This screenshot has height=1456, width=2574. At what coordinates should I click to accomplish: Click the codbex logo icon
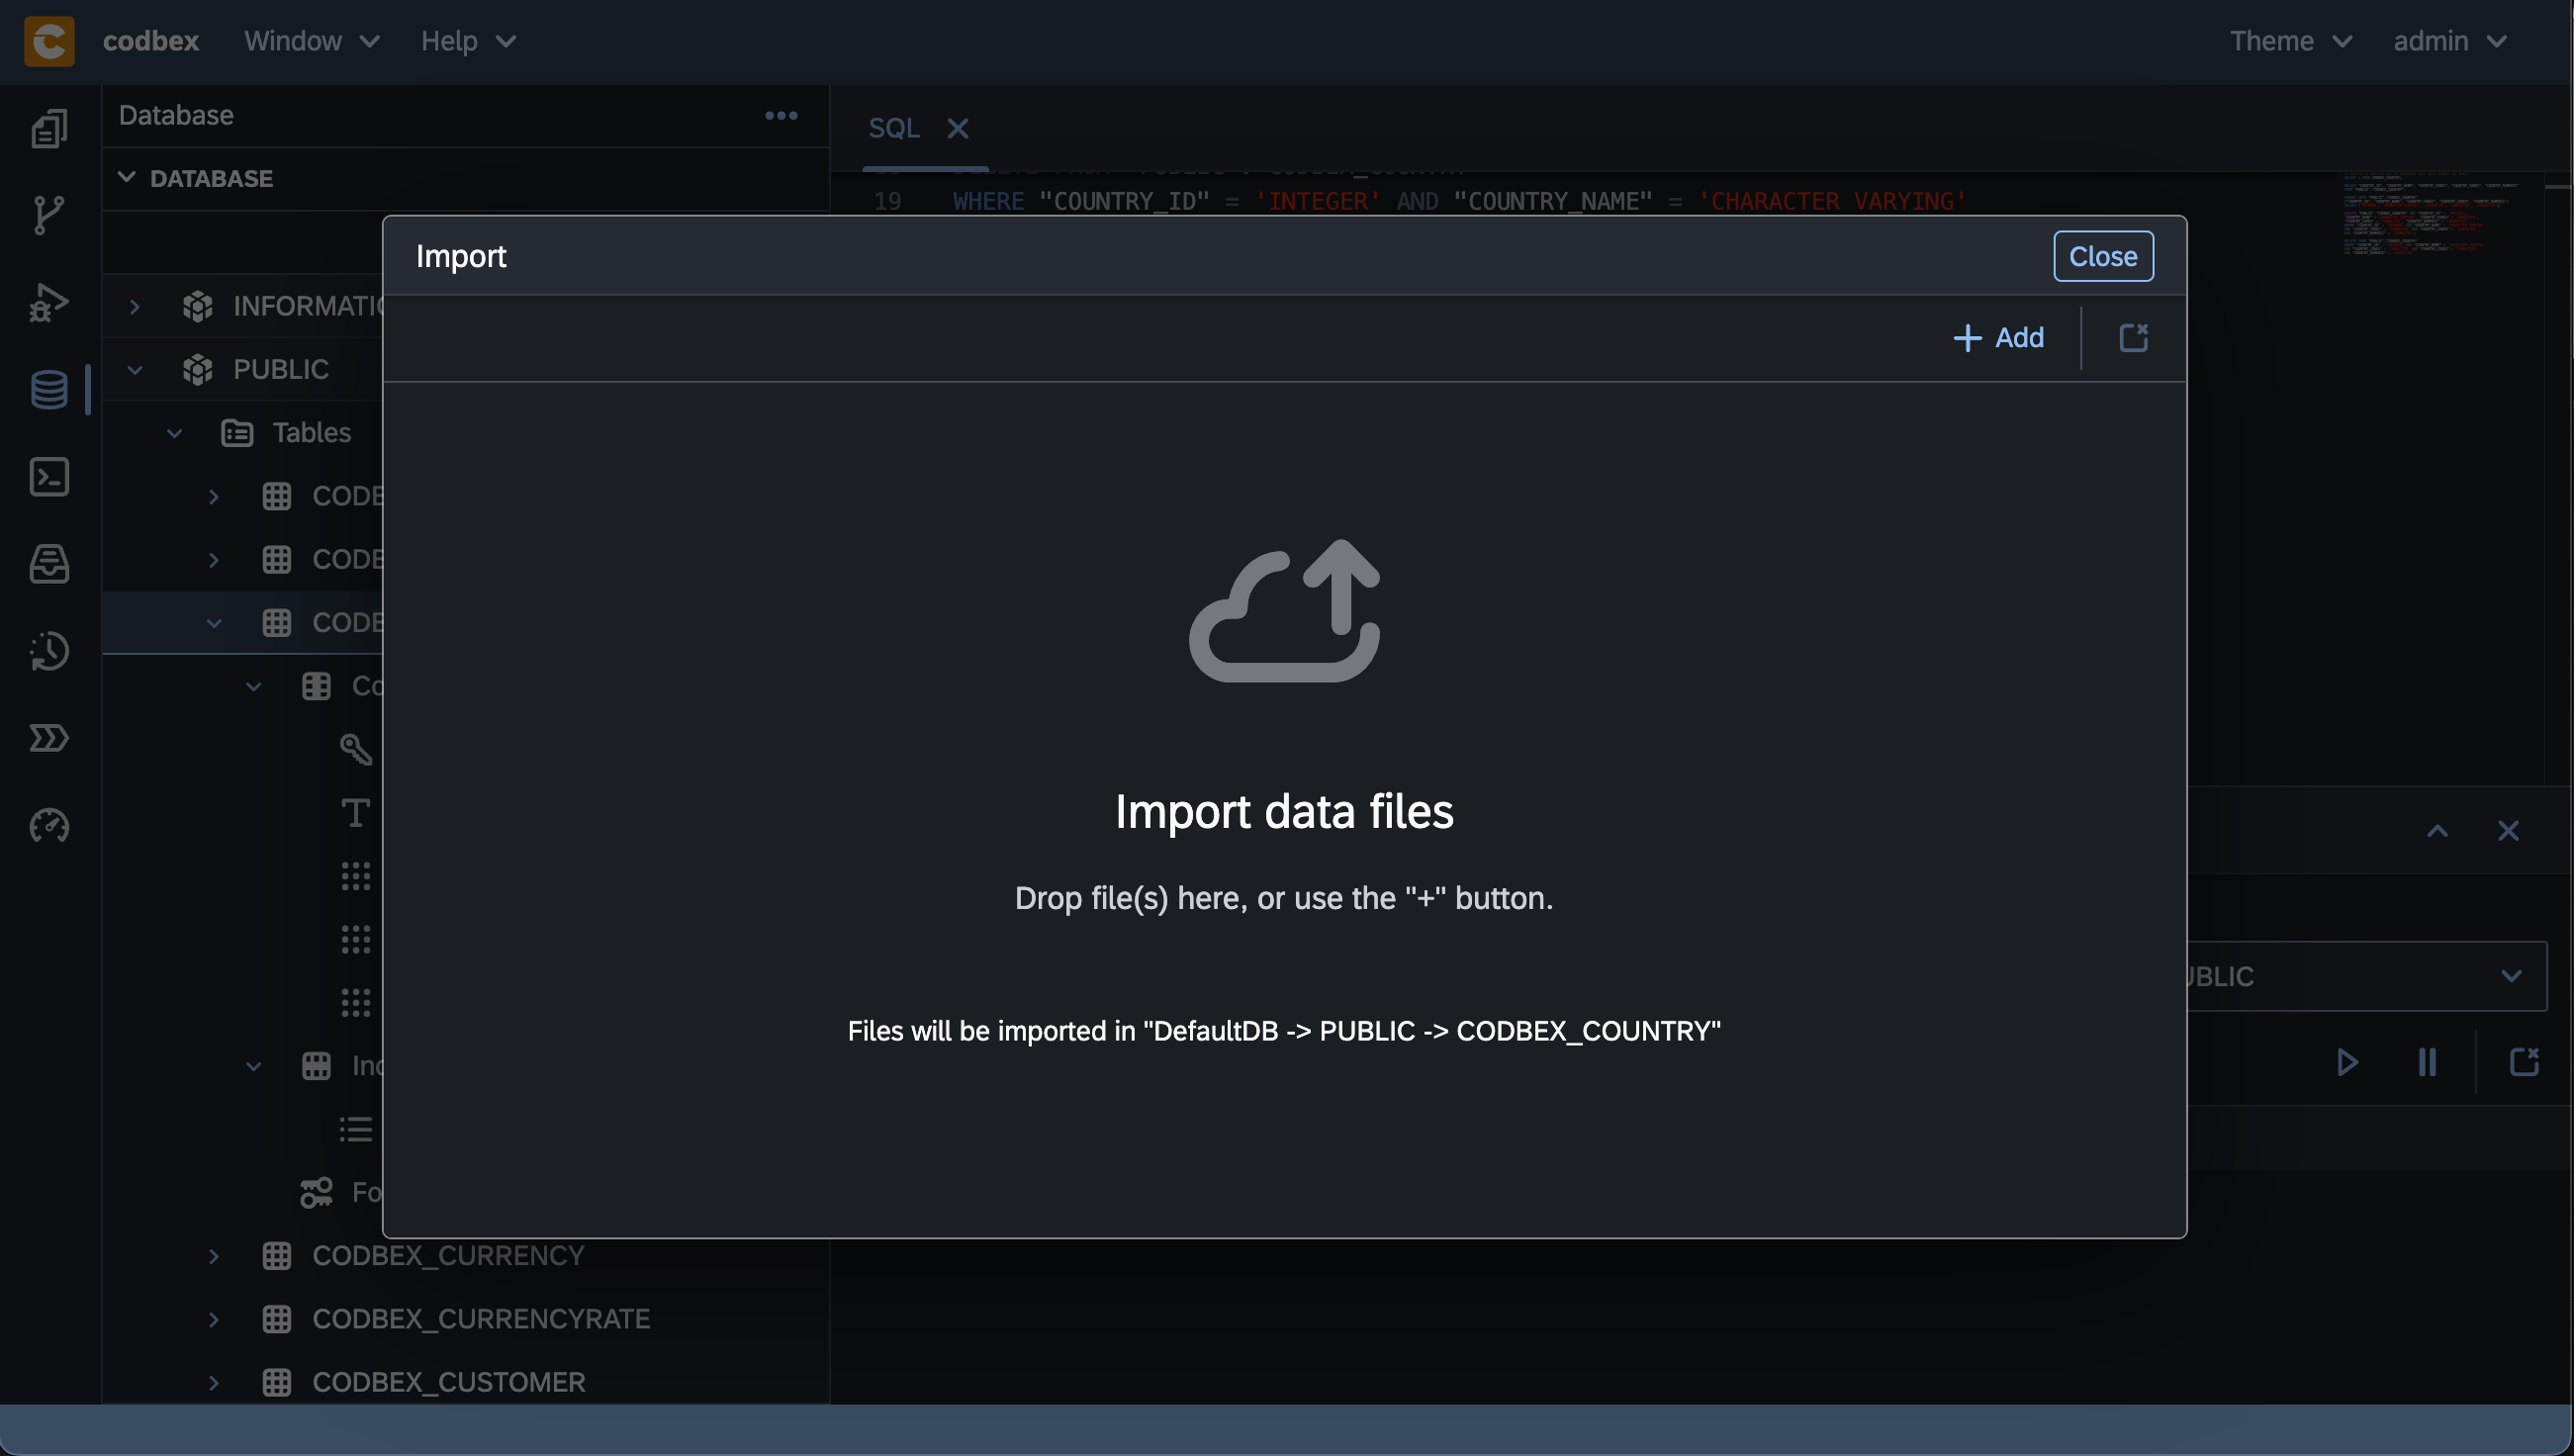tap(49, 41)
